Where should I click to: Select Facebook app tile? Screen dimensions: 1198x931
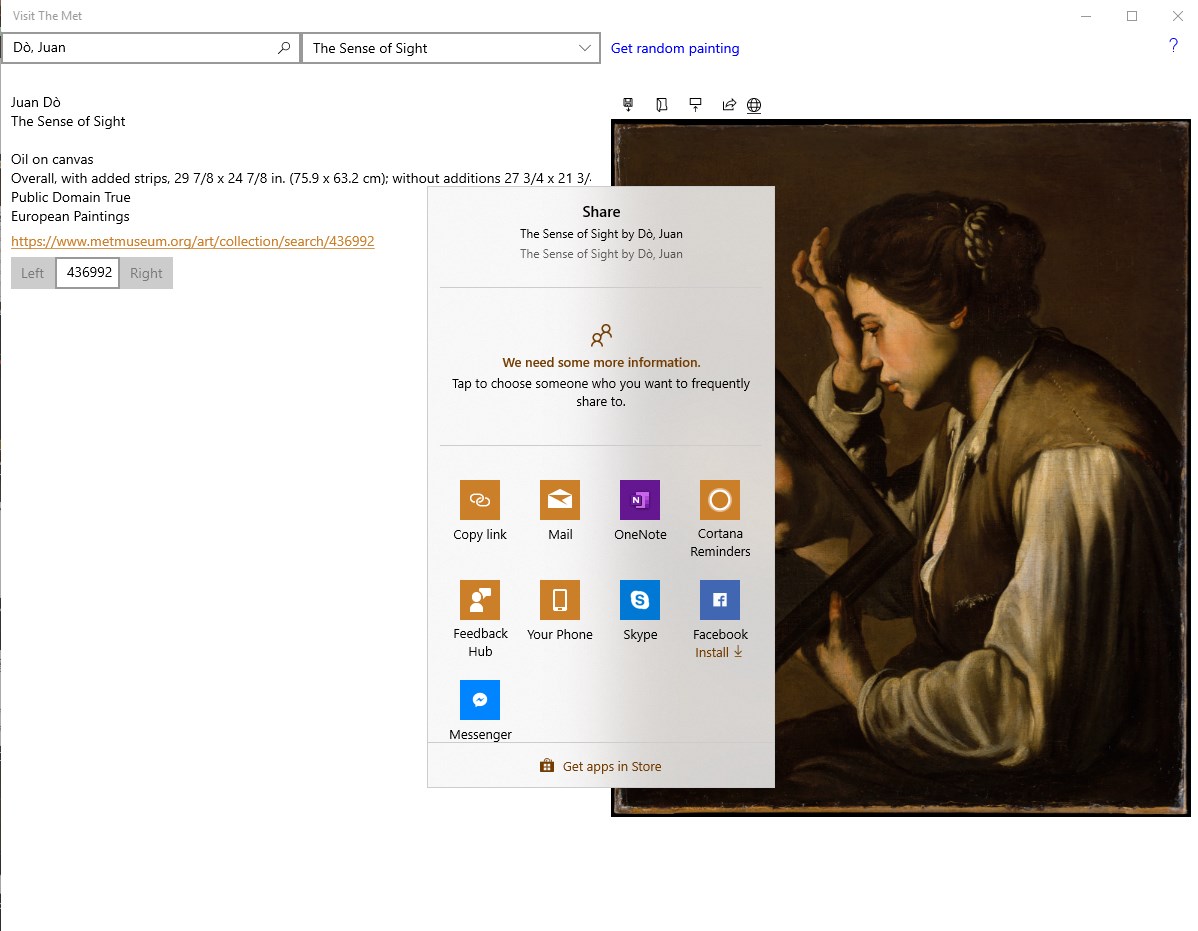click(720, 600)
